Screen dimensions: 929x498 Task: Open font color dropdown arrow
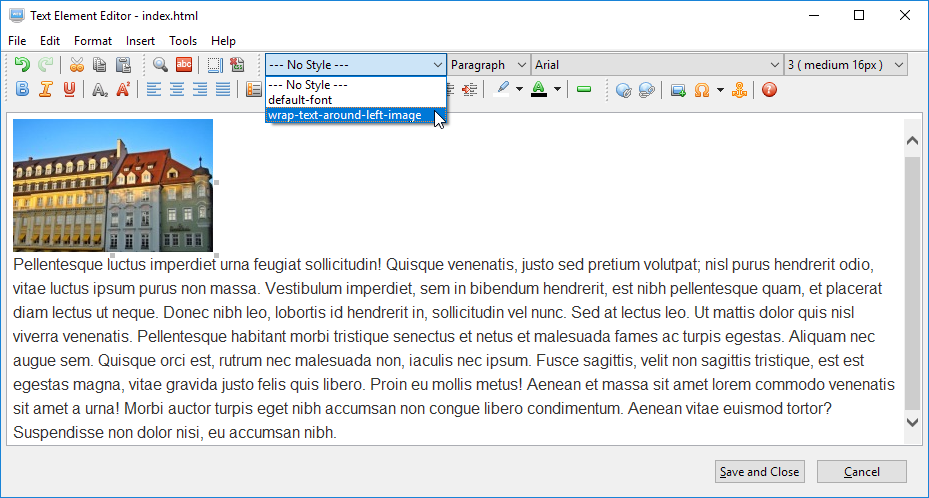pos(558,89)
